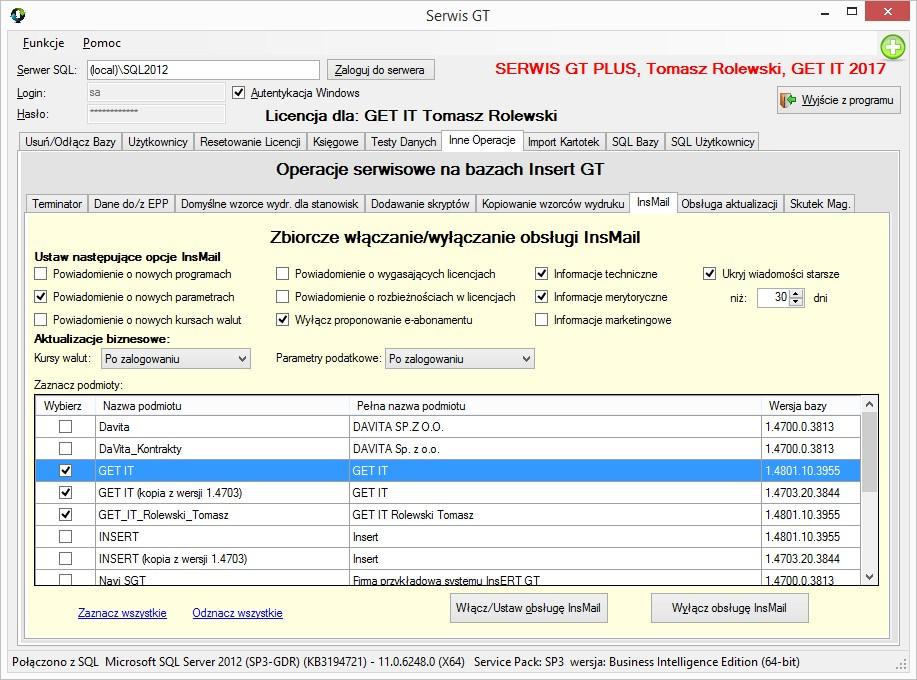Switch to SQL Bazy tab
The image size is (917, 680).
pyautogui.click(x=635, y=141)
